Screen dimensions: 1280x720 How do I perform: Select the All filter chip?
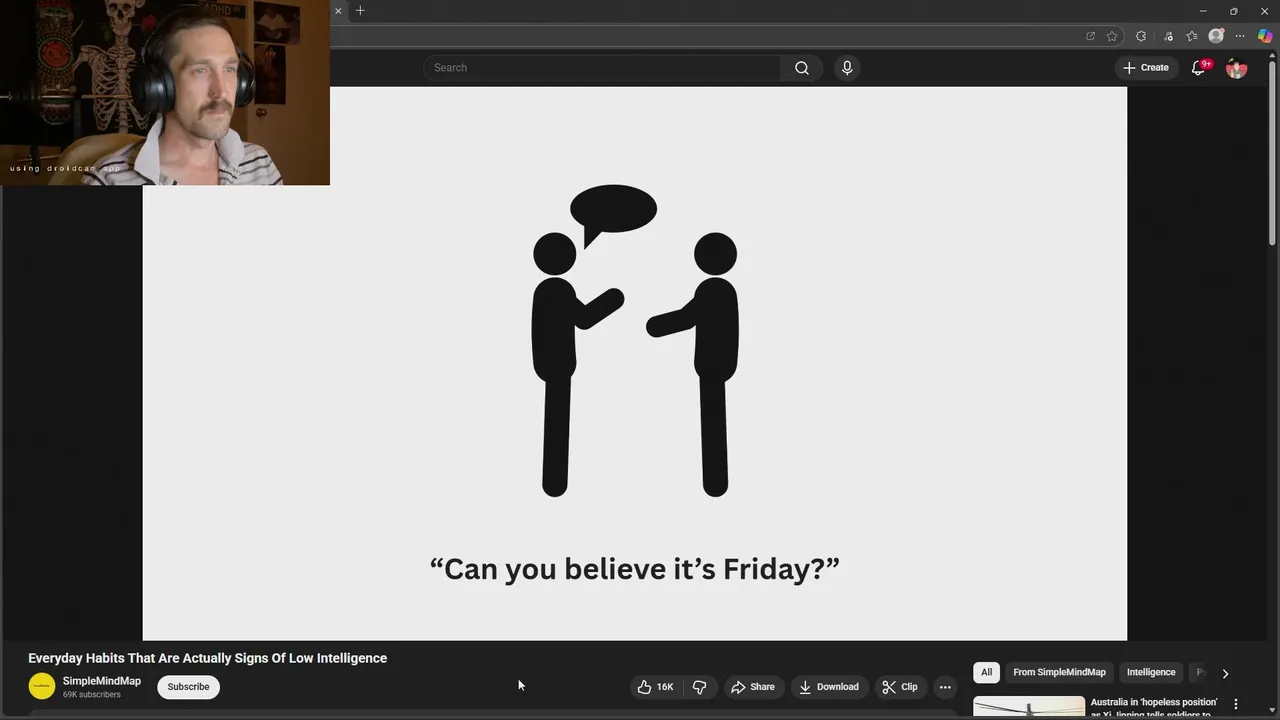[x=986, y=672]
